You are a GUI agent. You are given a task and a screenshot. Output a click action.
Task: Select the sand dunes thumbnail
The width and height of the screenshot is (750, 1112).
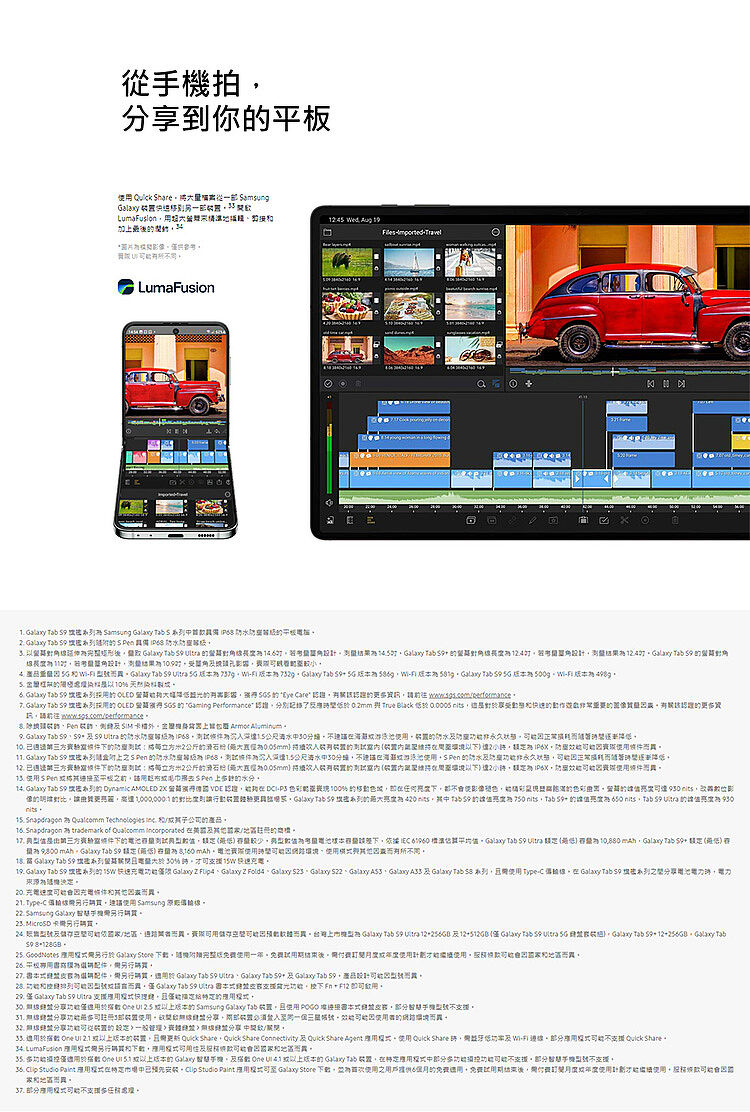tap(409, 350)
